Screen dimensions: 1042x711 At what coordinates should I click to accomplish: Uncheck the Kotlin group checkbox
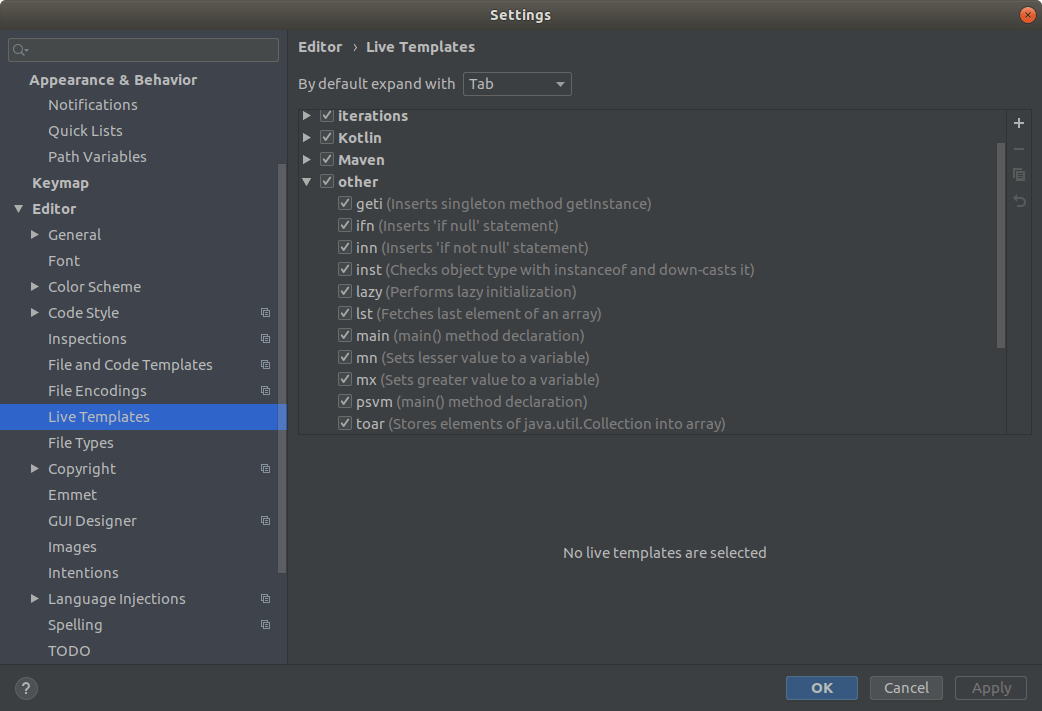(x=326, y=137)
